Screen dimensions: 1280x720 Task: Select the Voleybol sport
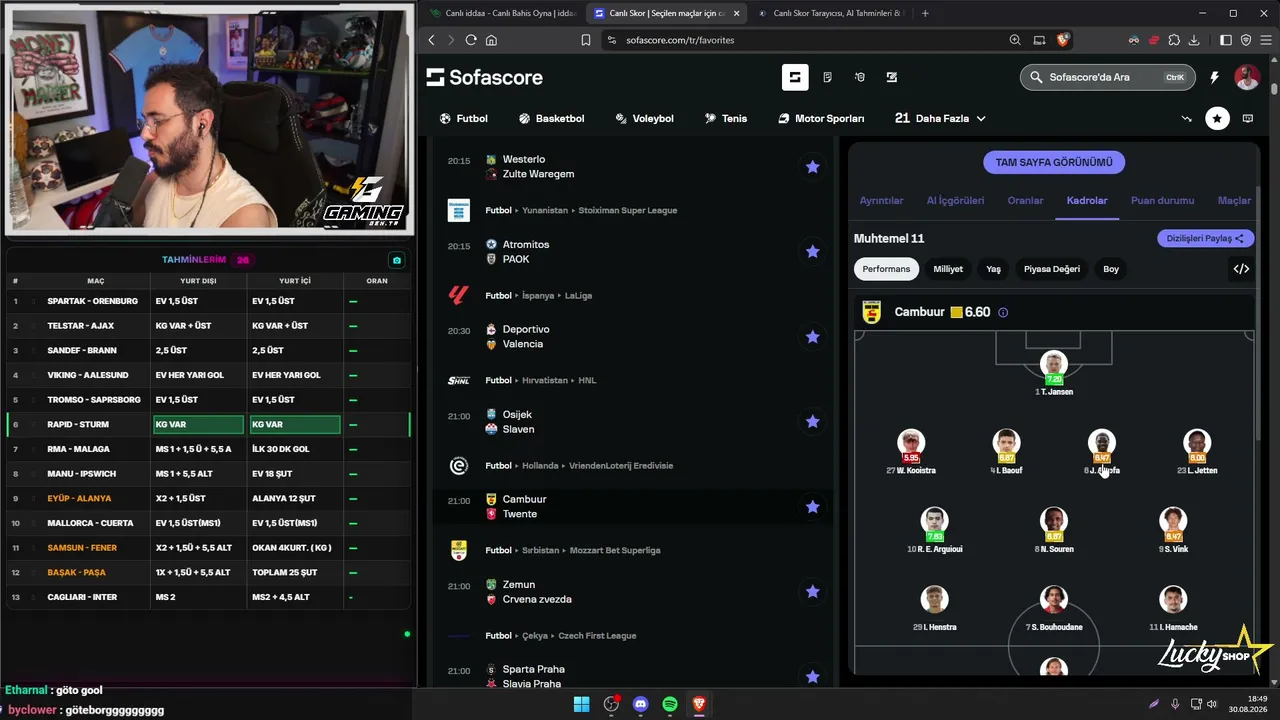644,118
